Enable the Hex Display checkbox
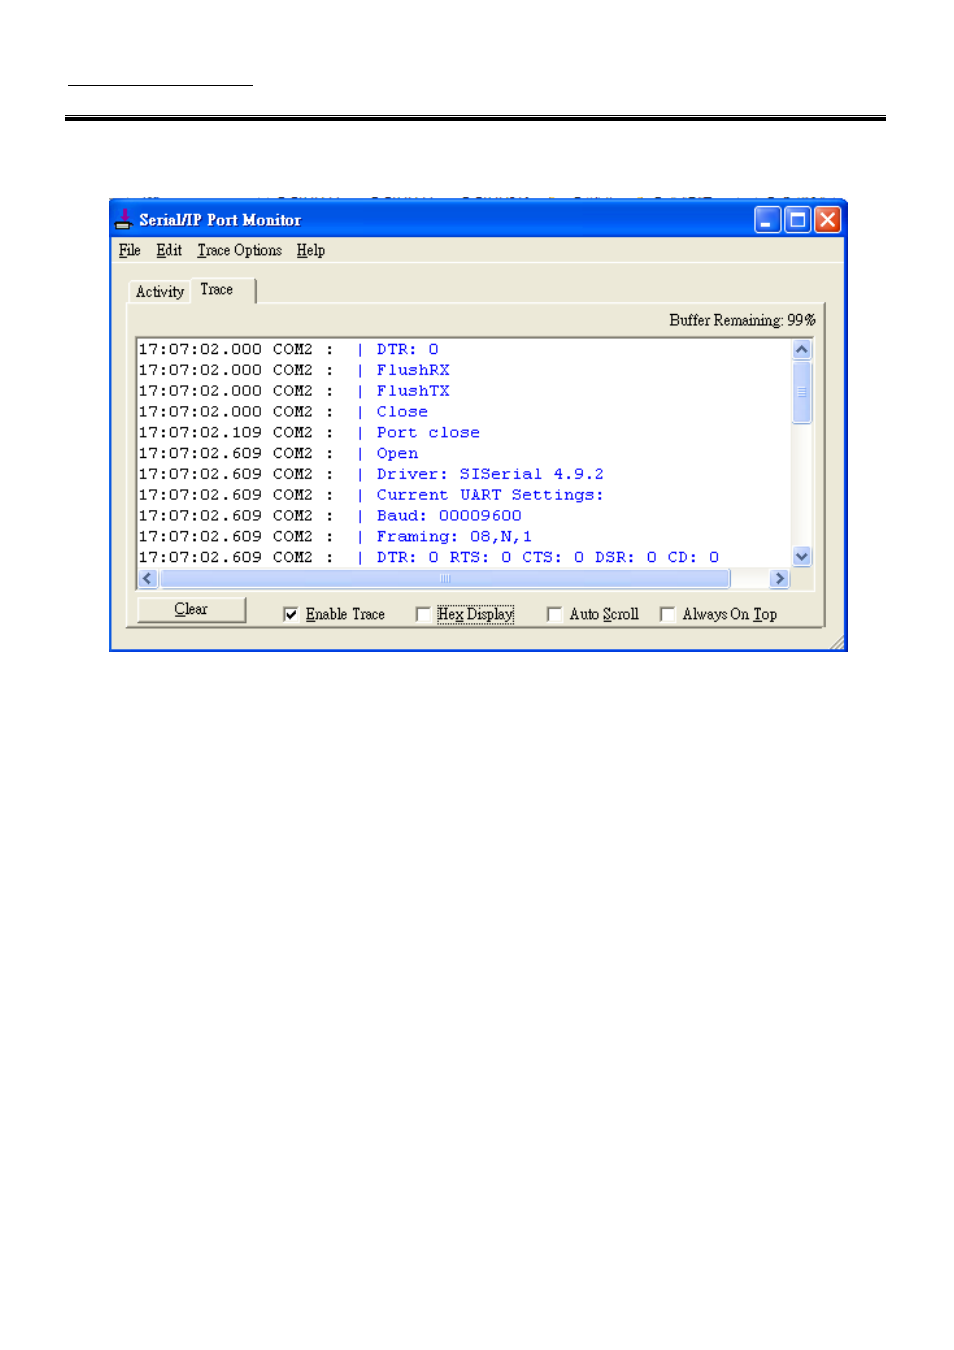 click(x=423, y=614)
